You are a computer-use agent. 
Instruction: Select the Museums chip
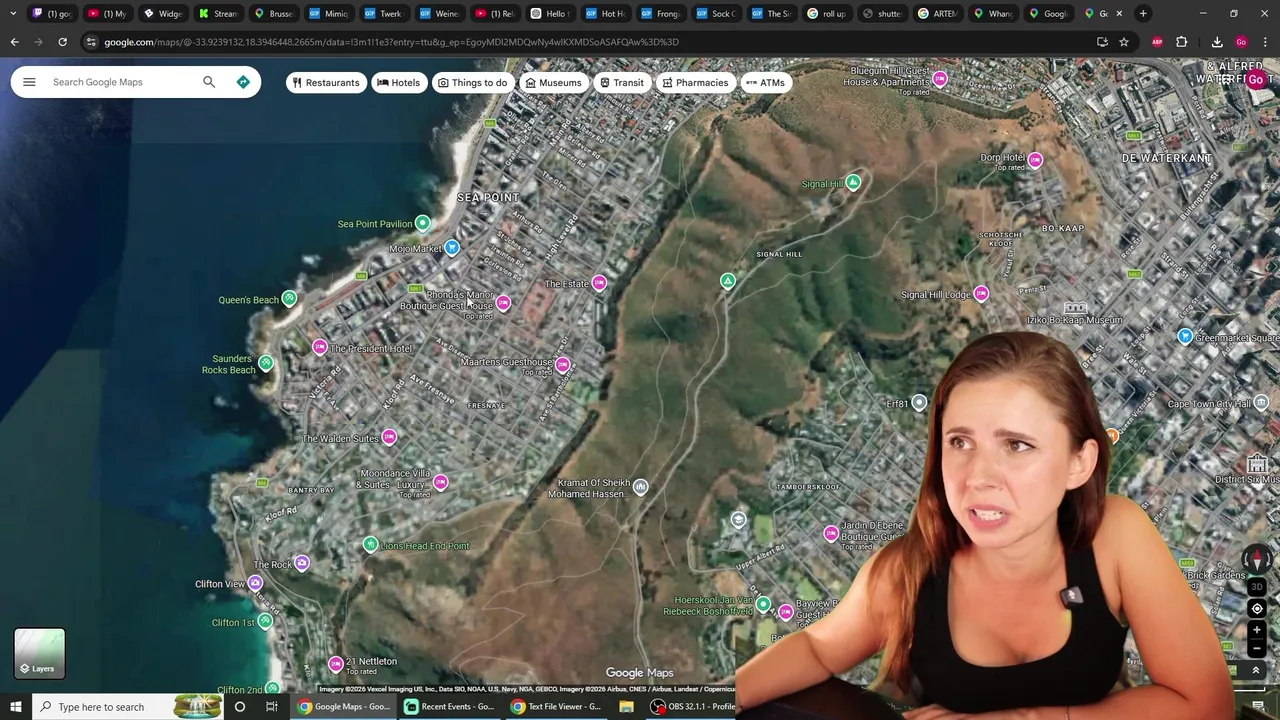553,83
